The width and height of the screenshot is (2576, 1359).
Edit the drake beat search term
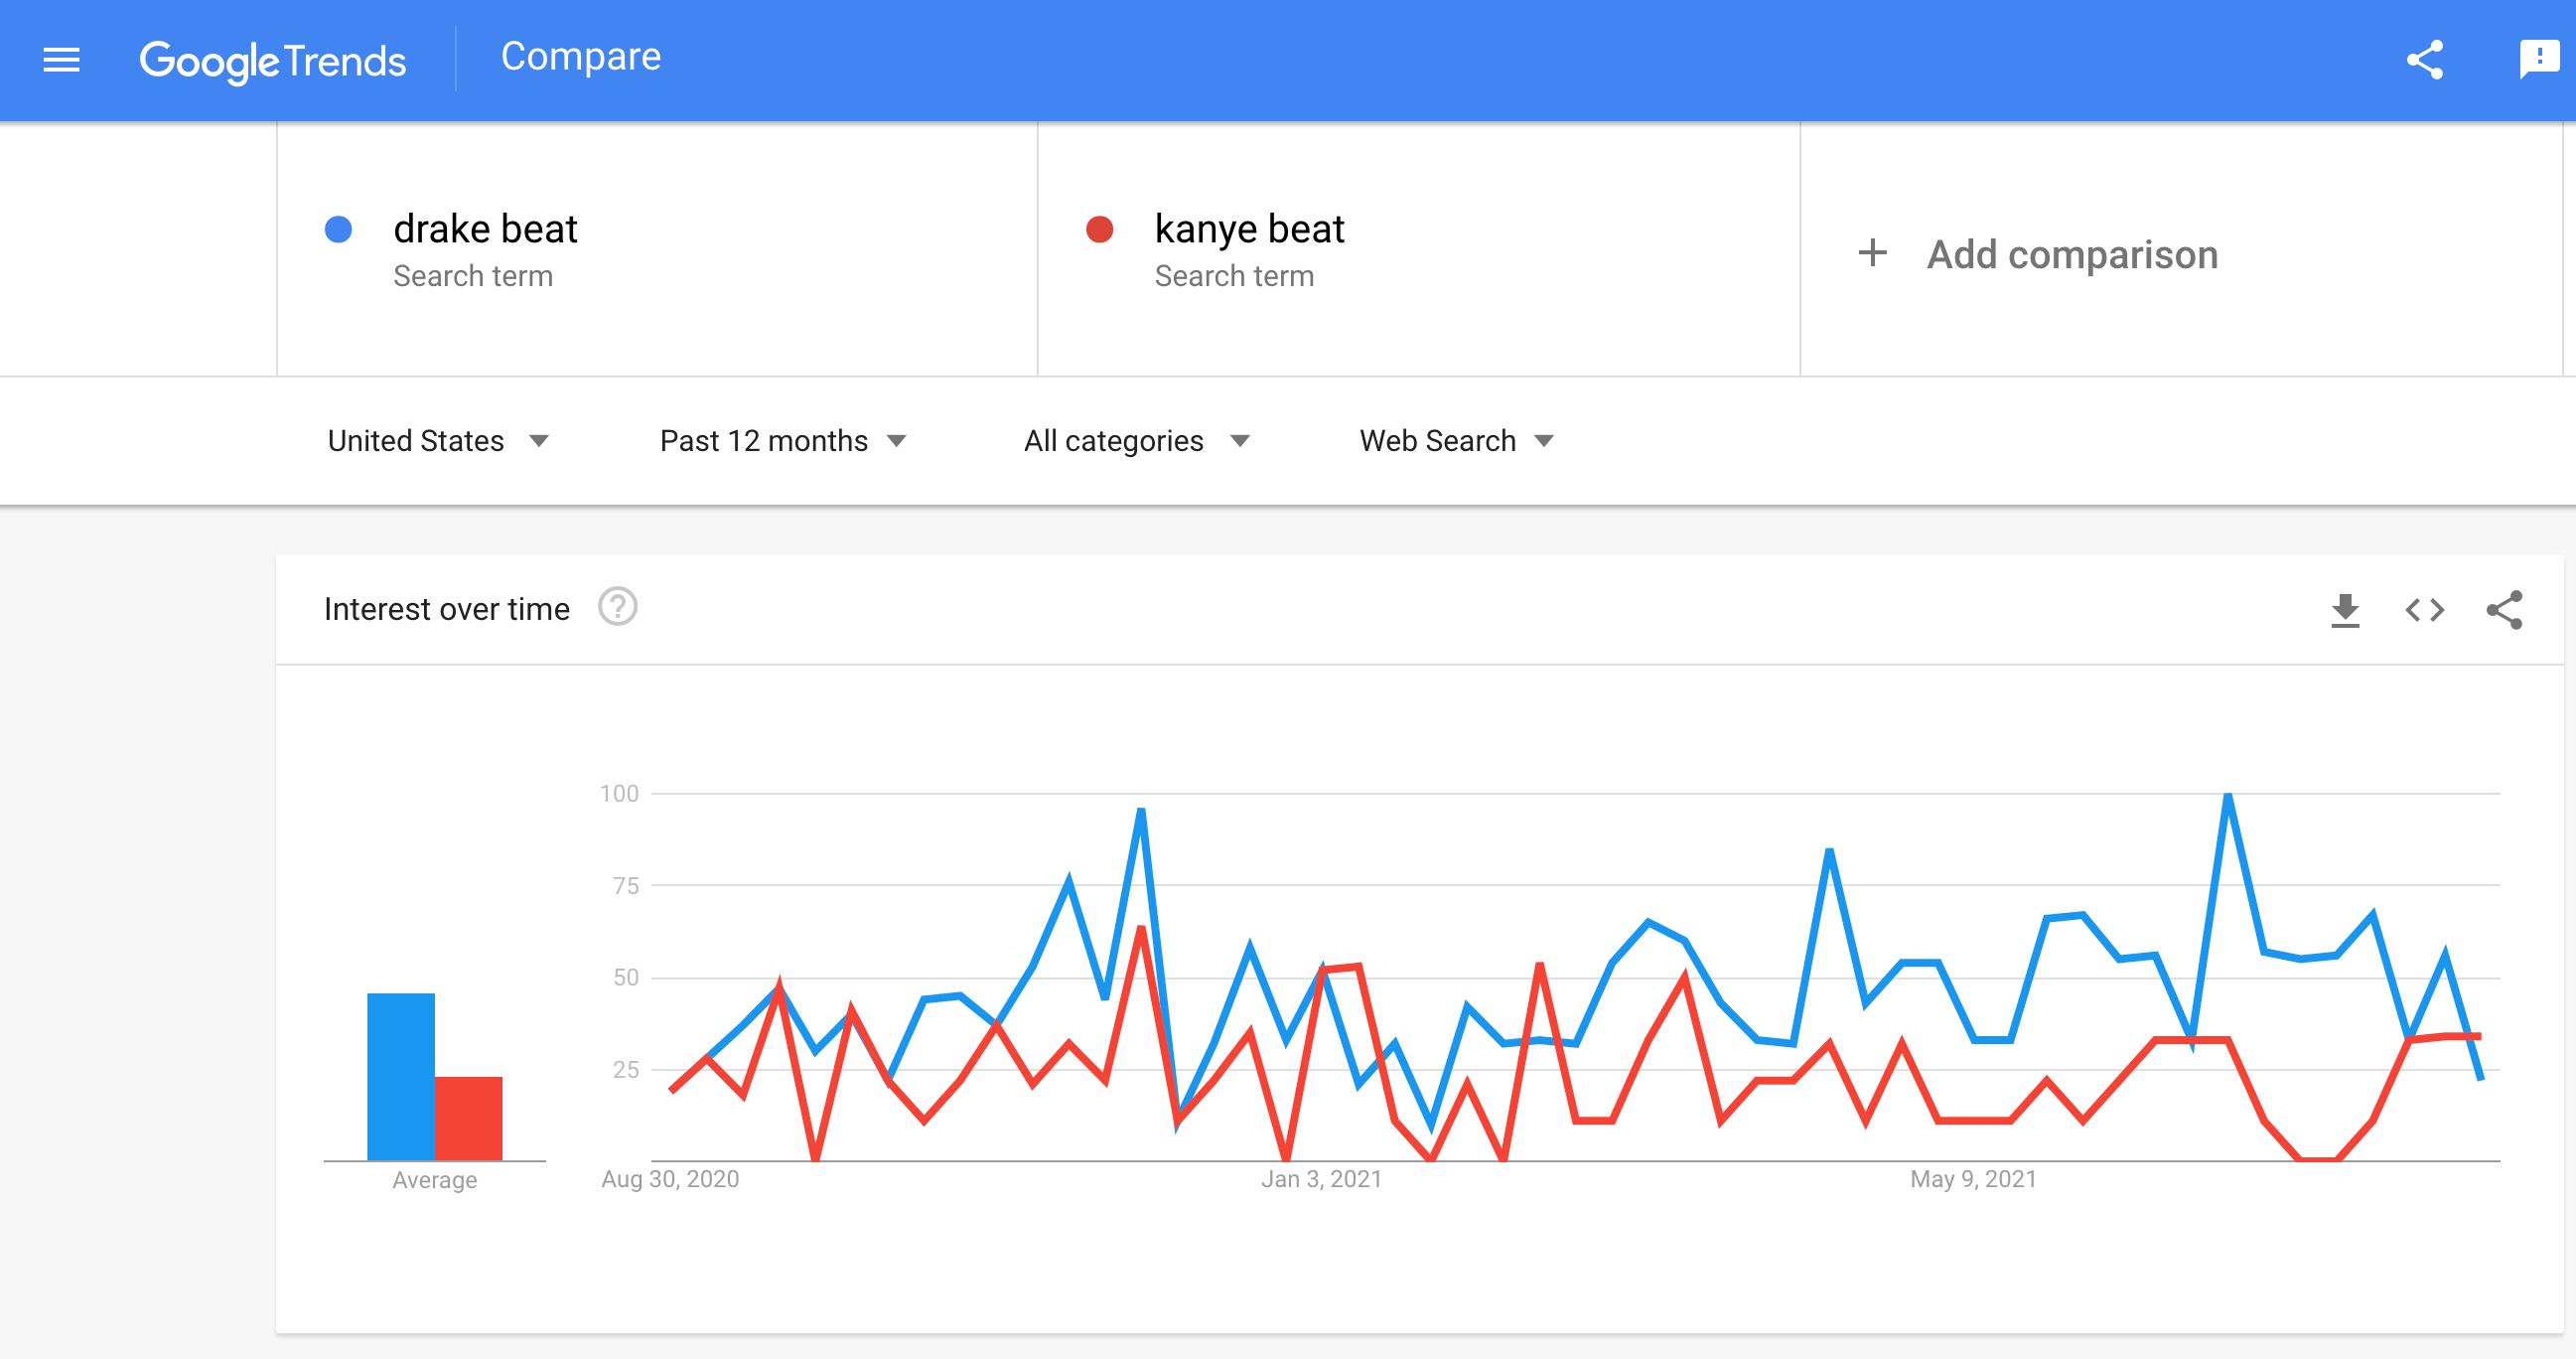pos(485,230)
